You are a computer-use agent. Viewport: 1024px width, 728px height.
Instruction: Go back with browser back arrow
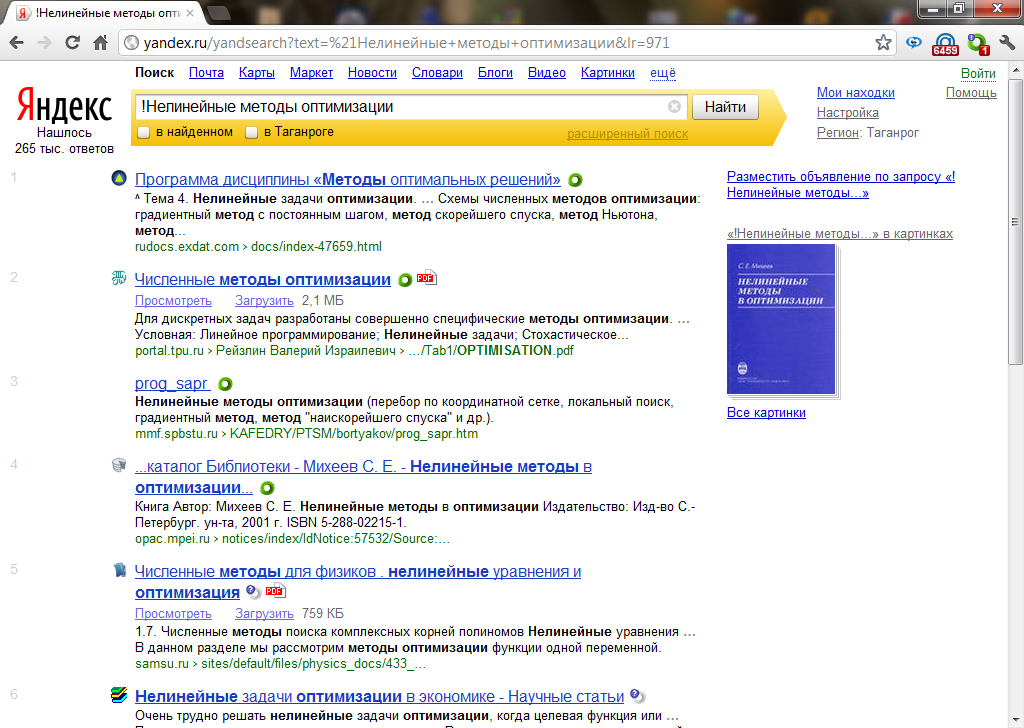coord(17,43)
